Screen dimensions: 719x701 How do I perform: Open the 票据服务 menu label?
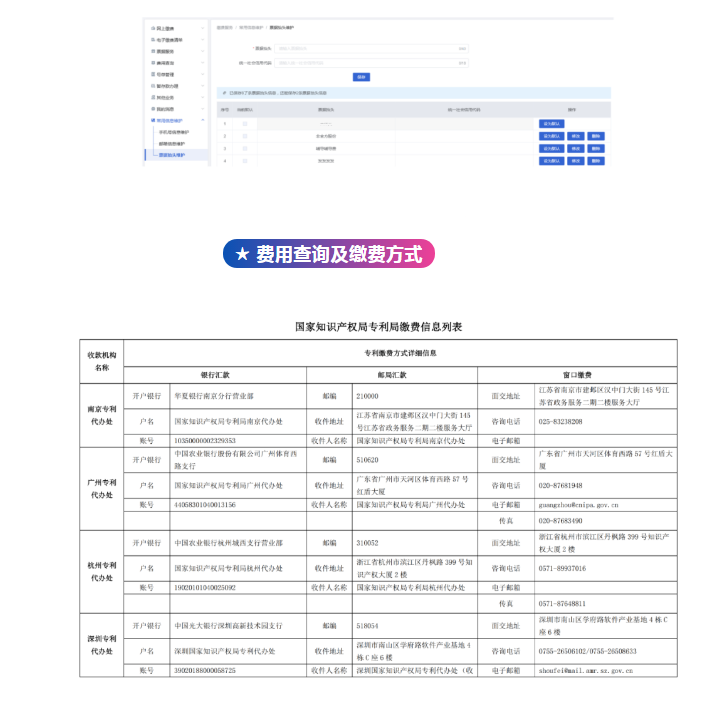[x=165, y=51]
